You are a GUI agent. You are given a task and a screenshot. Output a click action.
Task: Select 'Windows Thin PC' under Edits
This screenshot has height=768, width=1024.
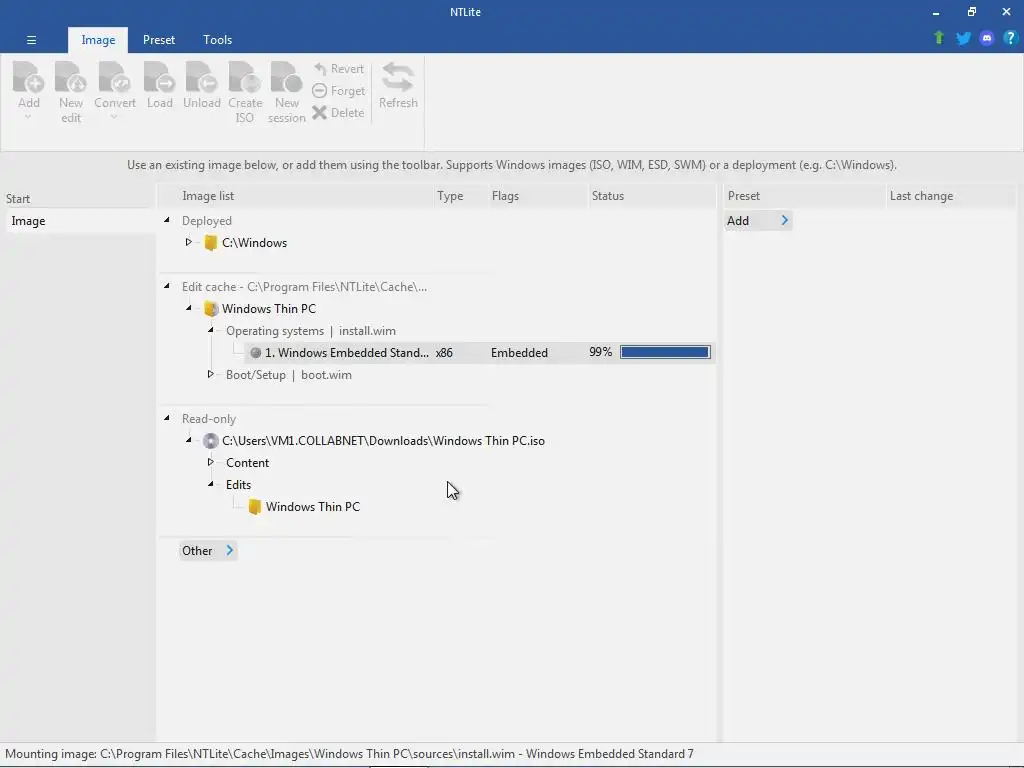coord(312,507)
